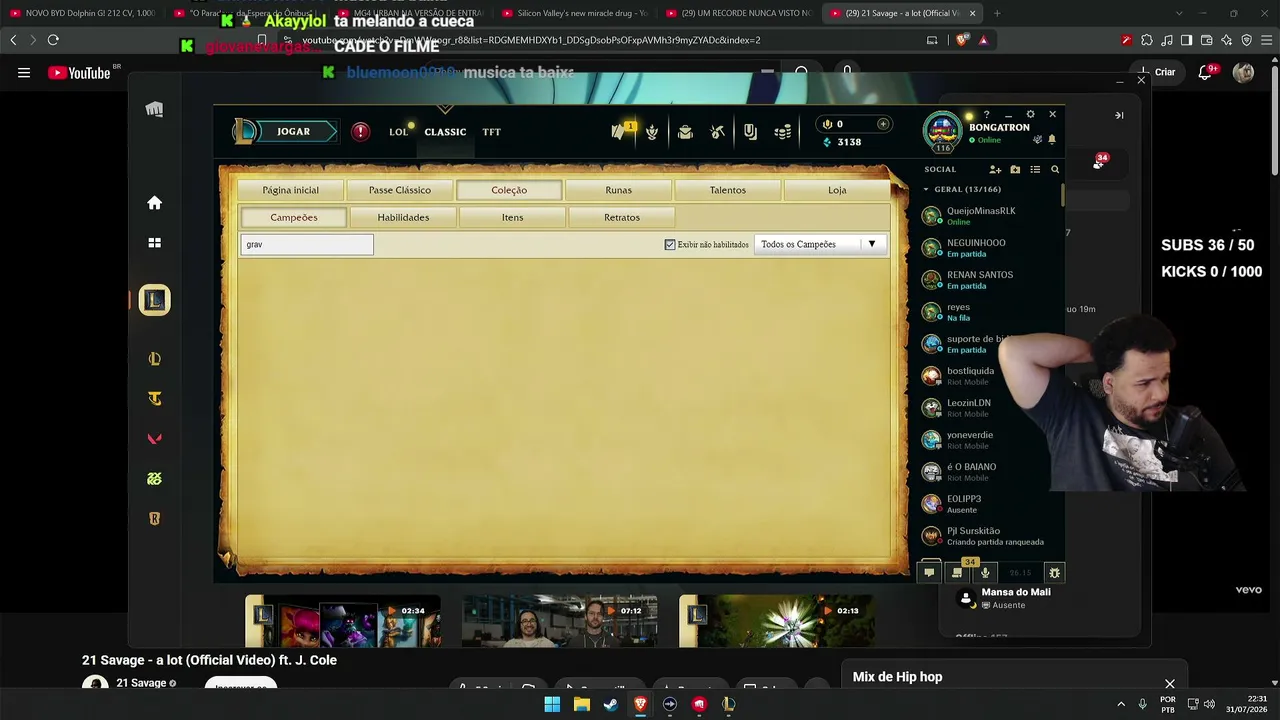The width and height of the screenshot is (1280, 720).
Task: Add a friend in the Social panel
Action: 995,170
